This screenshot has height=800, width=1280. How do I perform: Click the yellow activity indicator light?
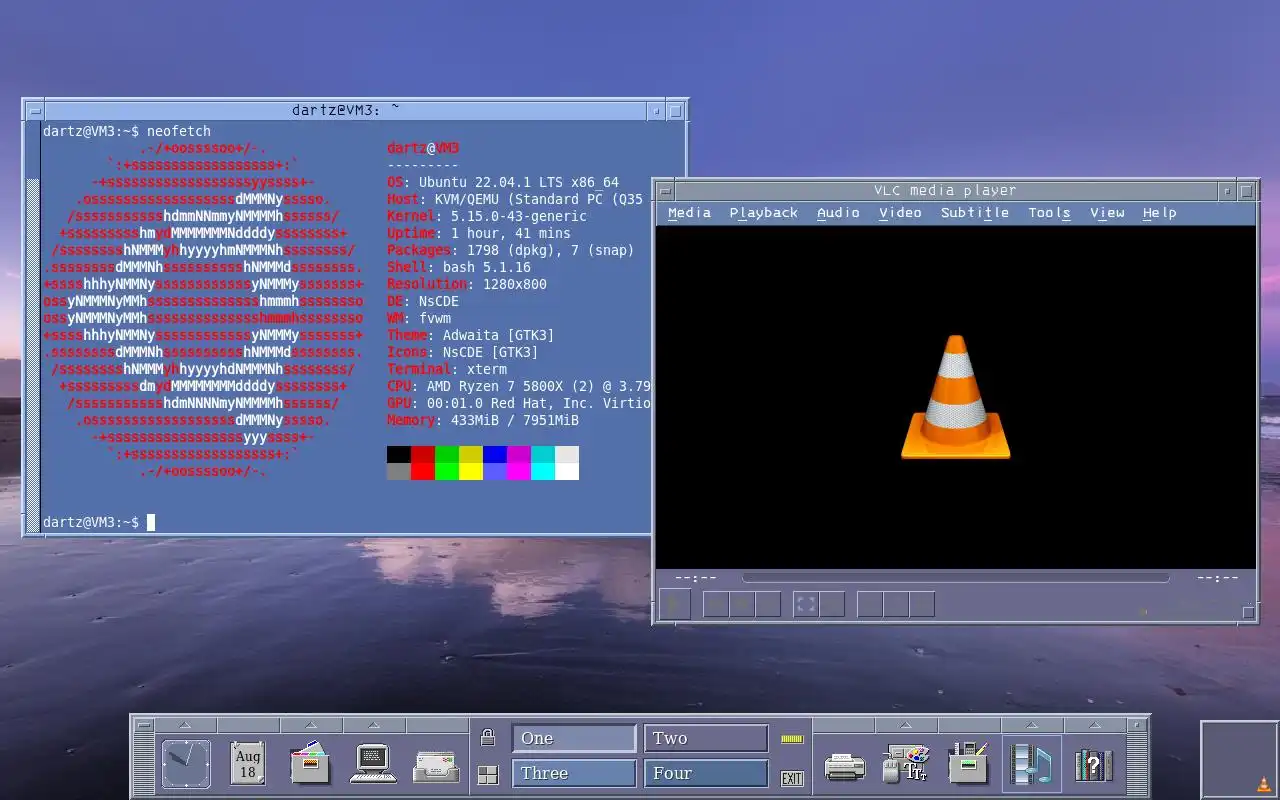click(792, 739)
